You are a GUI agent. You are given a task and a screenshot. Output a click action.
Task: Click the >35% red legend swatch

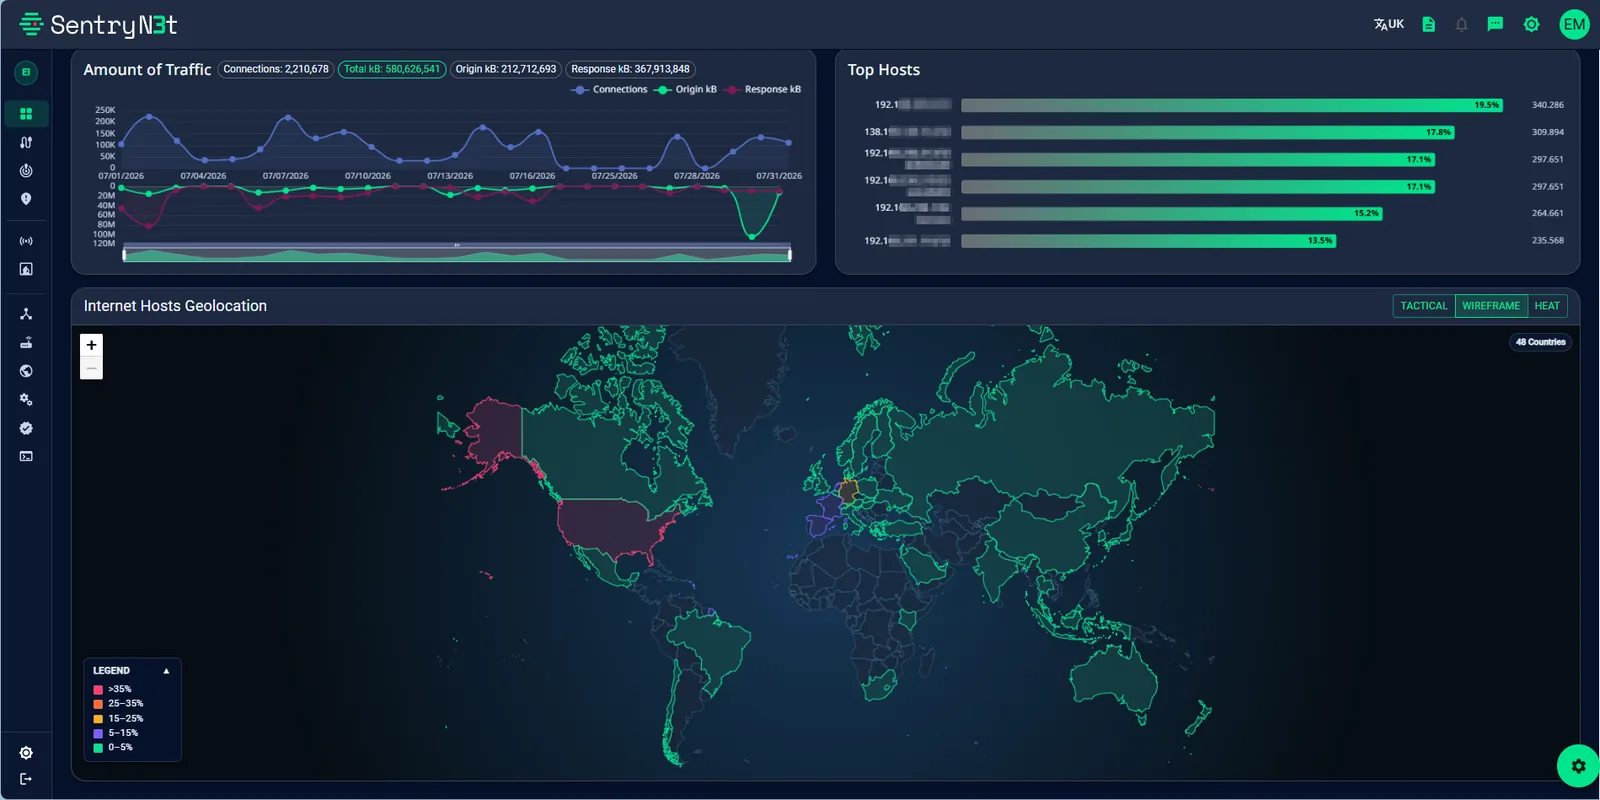coord(98,690)
